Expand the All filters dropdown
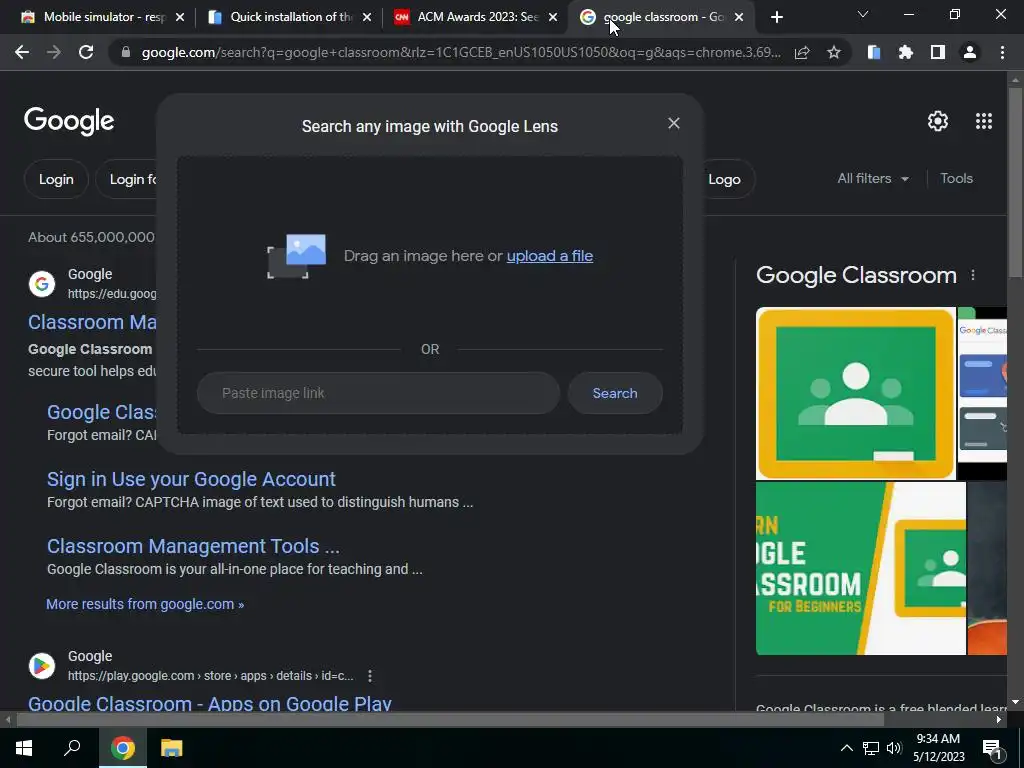1024x768 pixels. 872,178
